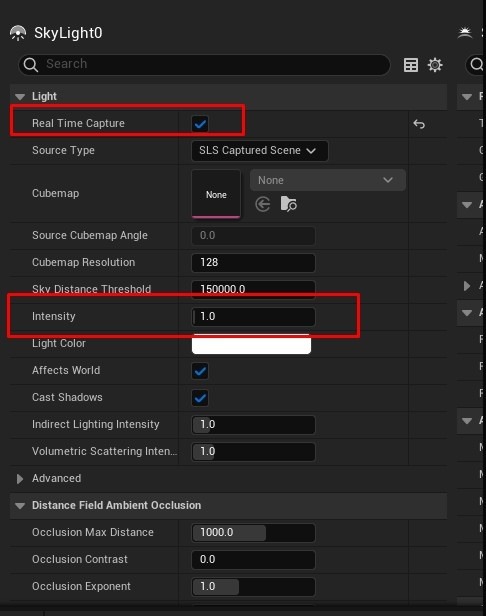The image size is (486, 616).
Task: Click the sun light icon in adjacent panel
Action: [465, 33]
